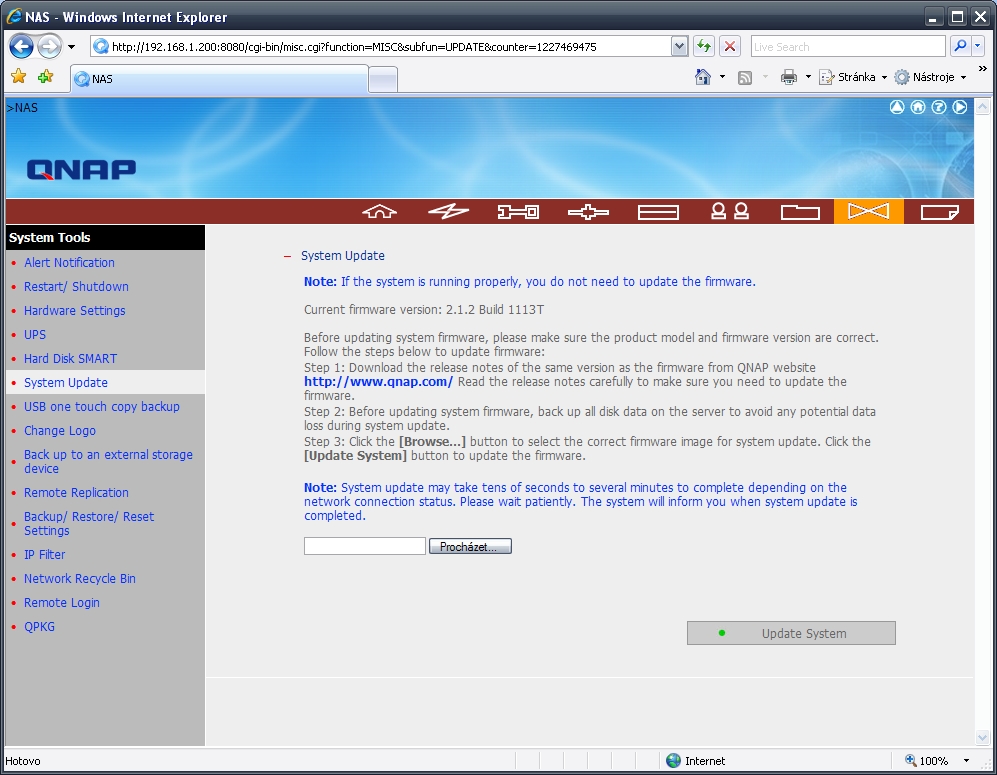Select the NAS browser tab
The width and height of the screenshot is (997, 775).
coord(219,79)
